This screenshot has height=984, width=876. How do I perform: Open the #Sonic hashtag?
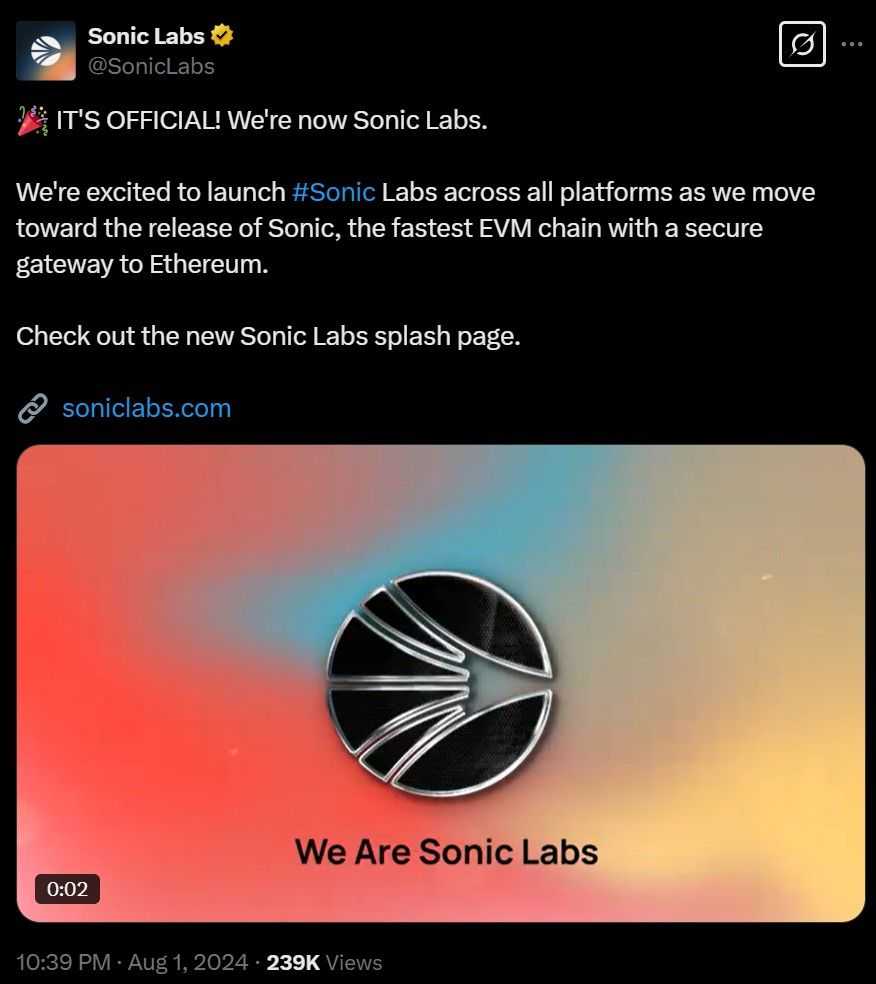pos(334,192)
